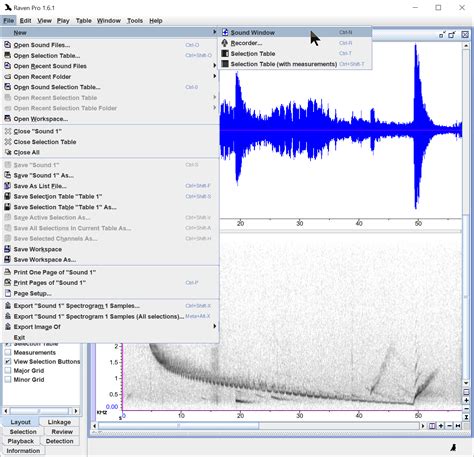Click the Sound Window icon in New submenu
This screenshot has height=457, width=474.
[x=225, y=32]
